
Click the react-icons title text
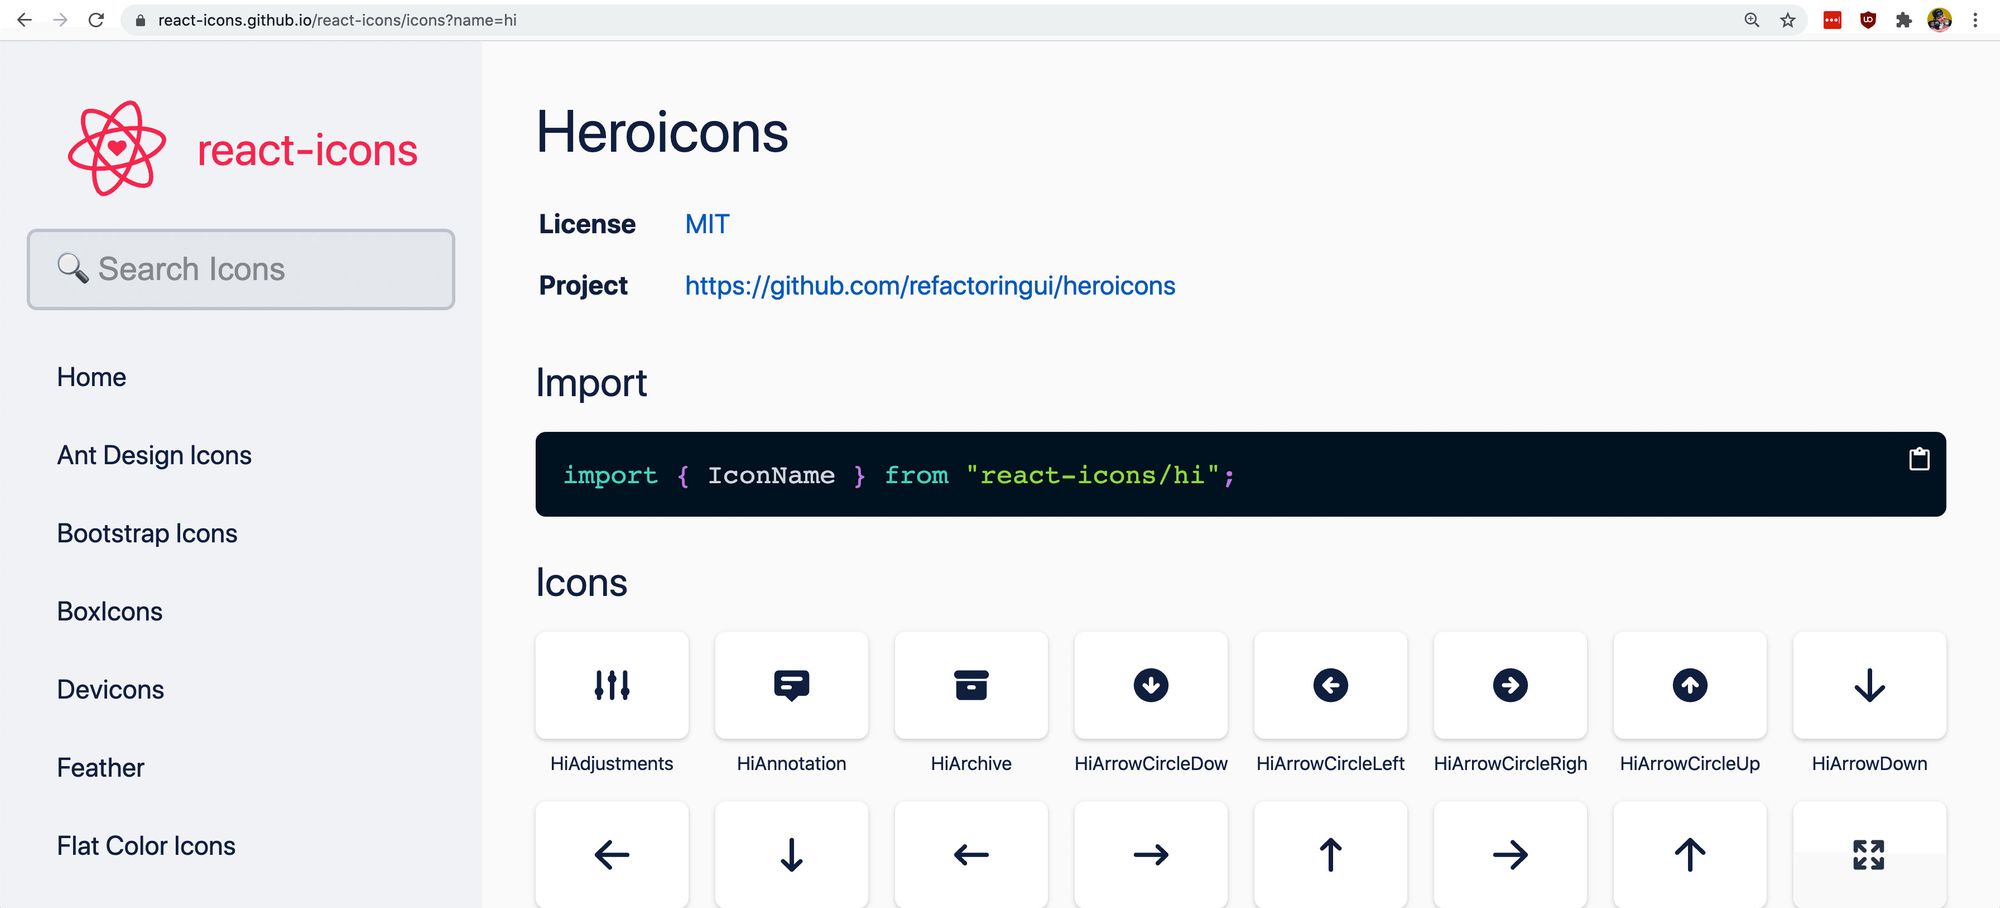point(307,150)
